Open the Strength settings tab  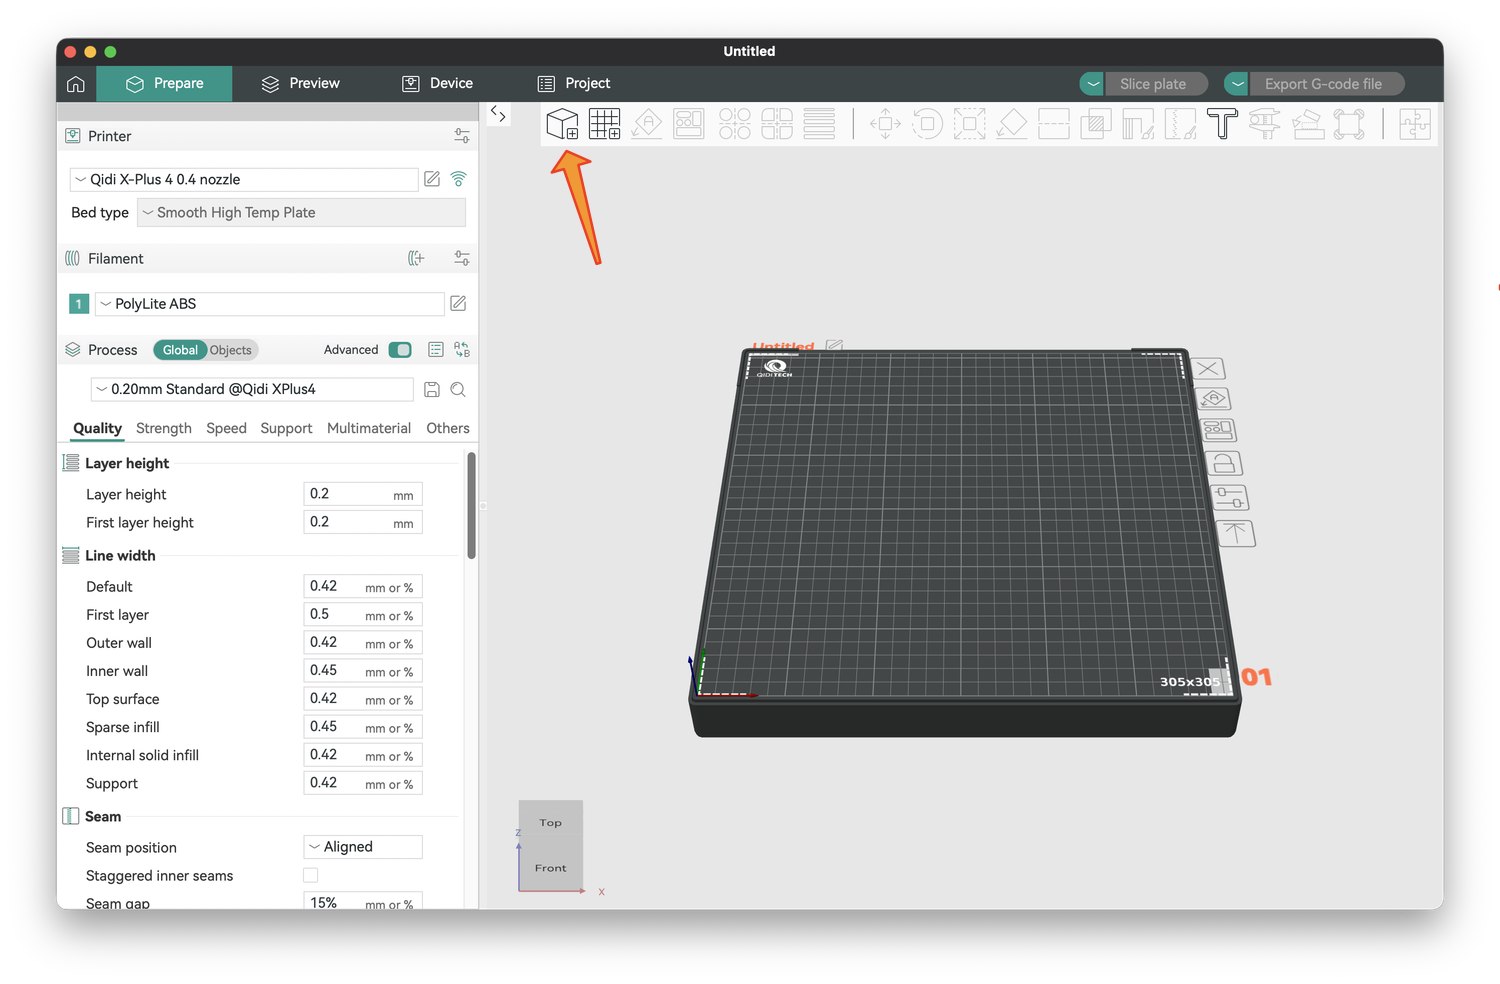coord(164,428)
